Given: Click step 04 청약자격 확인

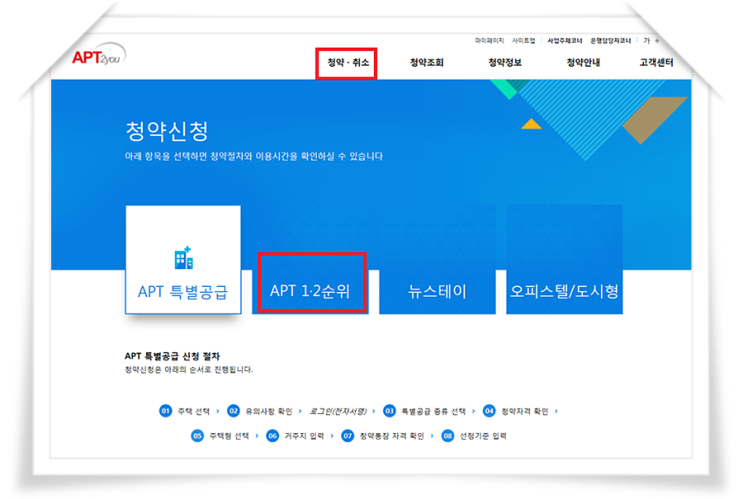Looking at the screenshot, I should coord(516,411).
